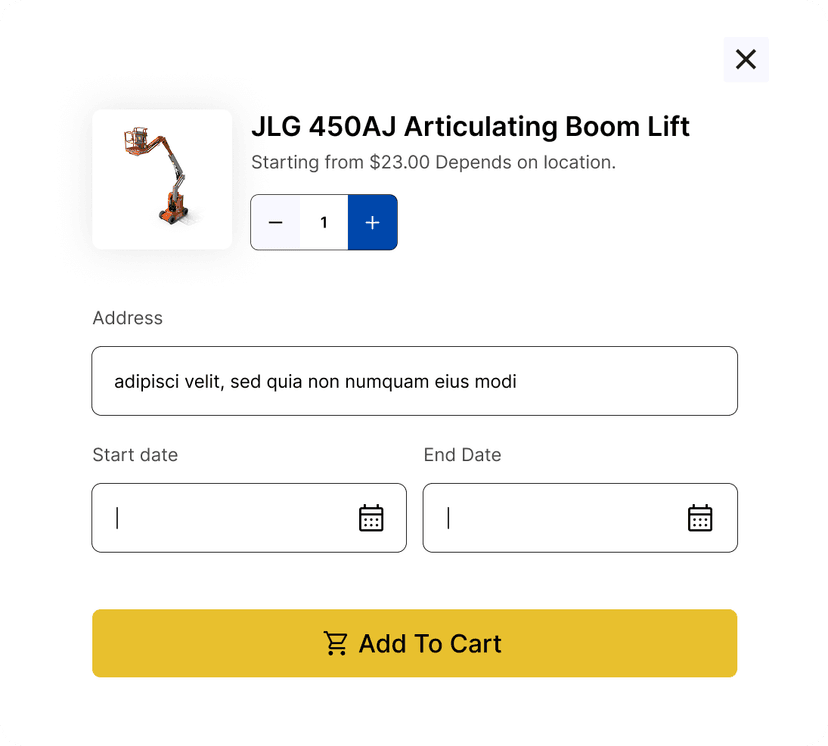Click the Address text field
The height and width of the screenshot is (746, 828).
tap(414, 381)
